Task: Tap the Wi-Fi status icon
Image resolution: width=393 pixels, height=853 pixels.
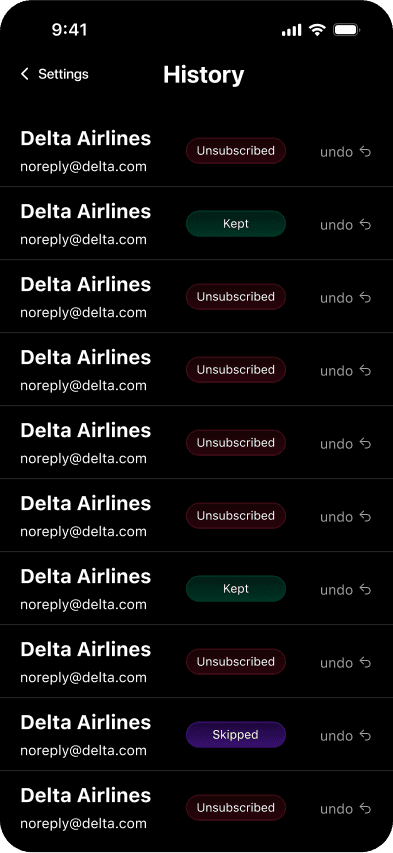Action: tap(317, 30)
